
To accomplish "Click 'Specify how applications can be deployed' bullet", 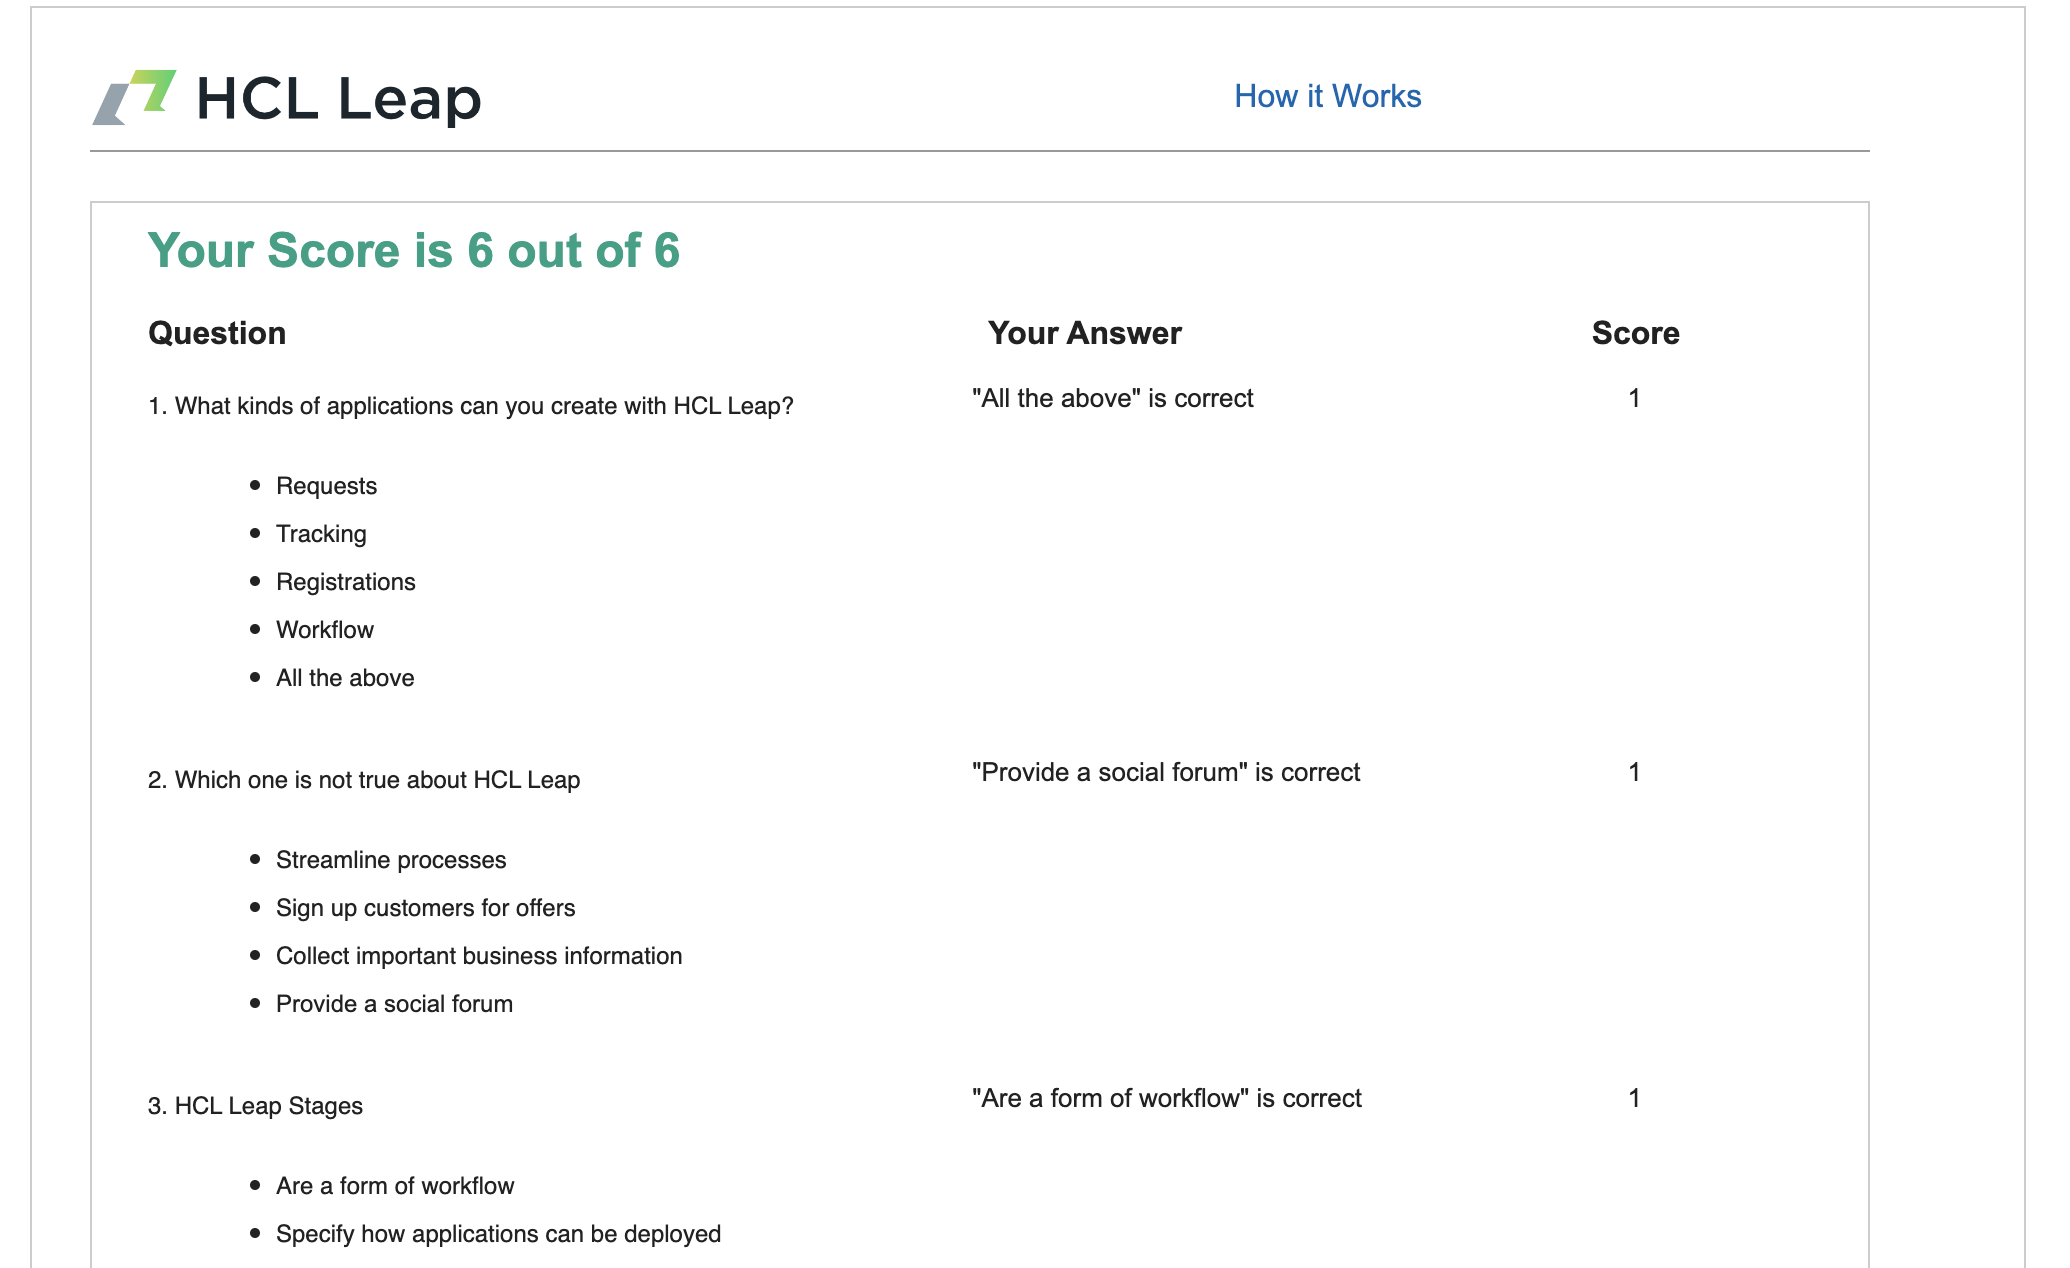I will tap(498, 1234).
